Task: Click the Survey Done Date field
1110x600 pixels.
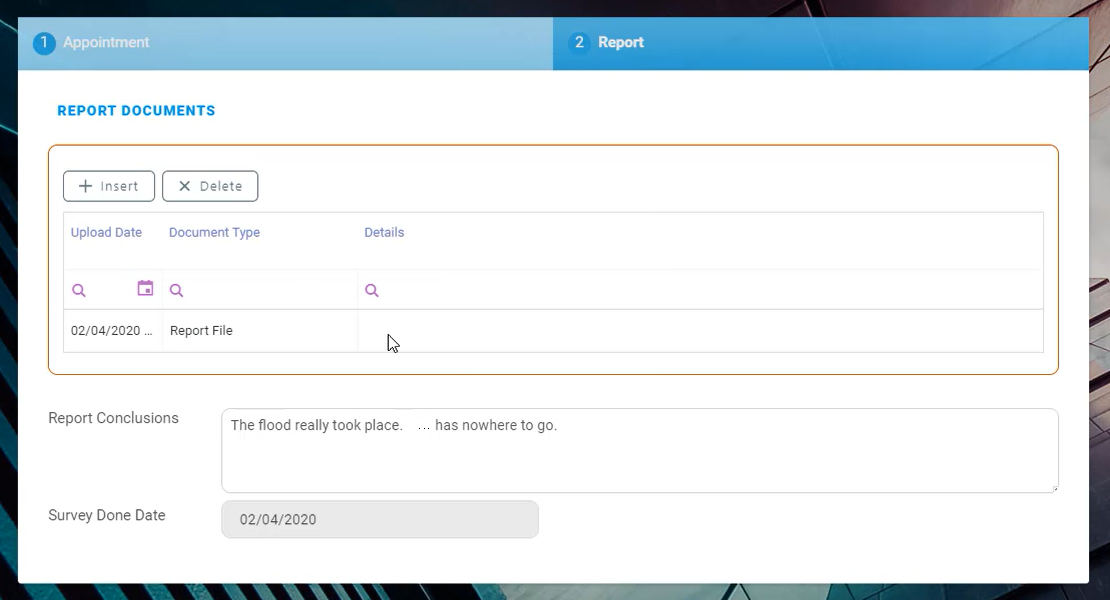Action: point(379,520)
